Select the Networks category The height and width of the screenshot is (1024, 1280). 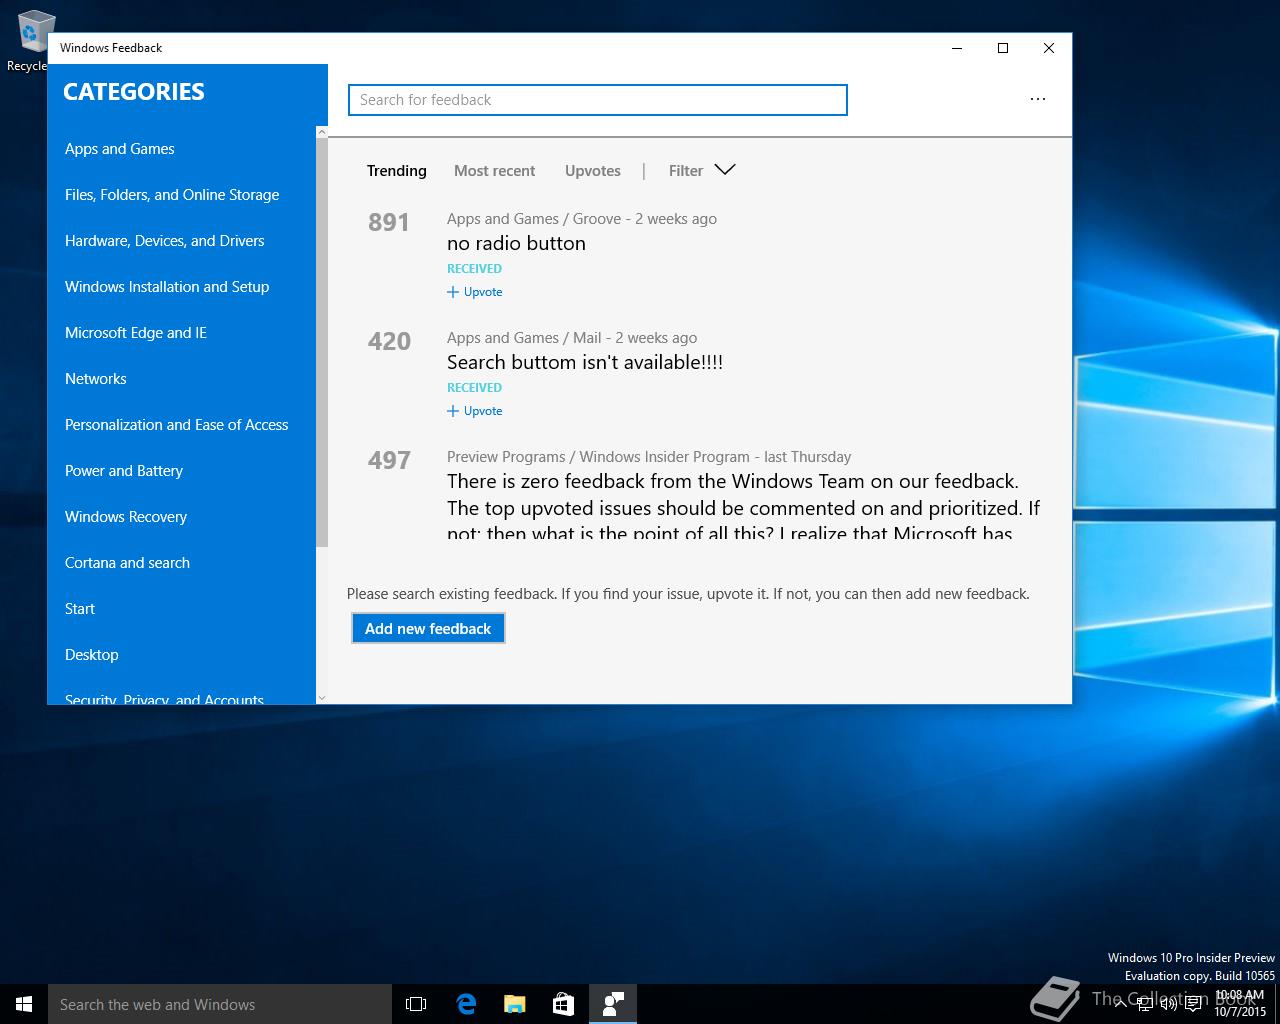pos(96,379)
